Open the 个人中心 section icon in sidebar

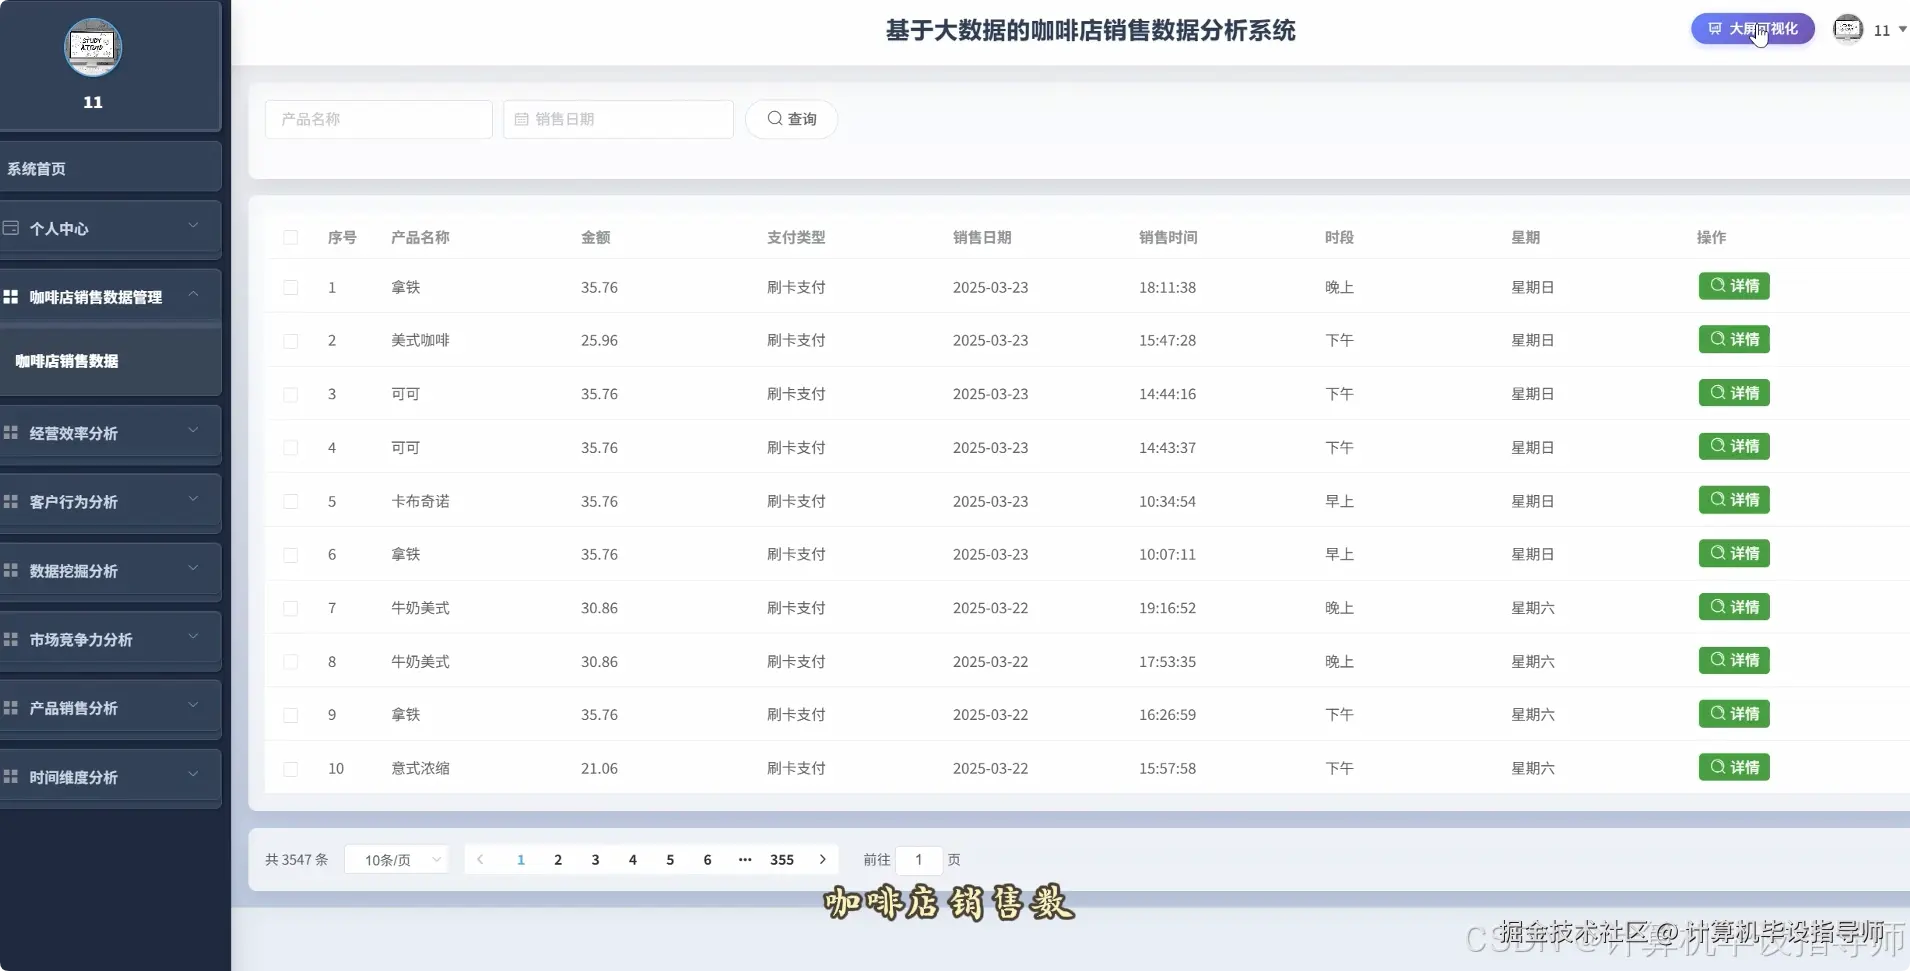11,228
